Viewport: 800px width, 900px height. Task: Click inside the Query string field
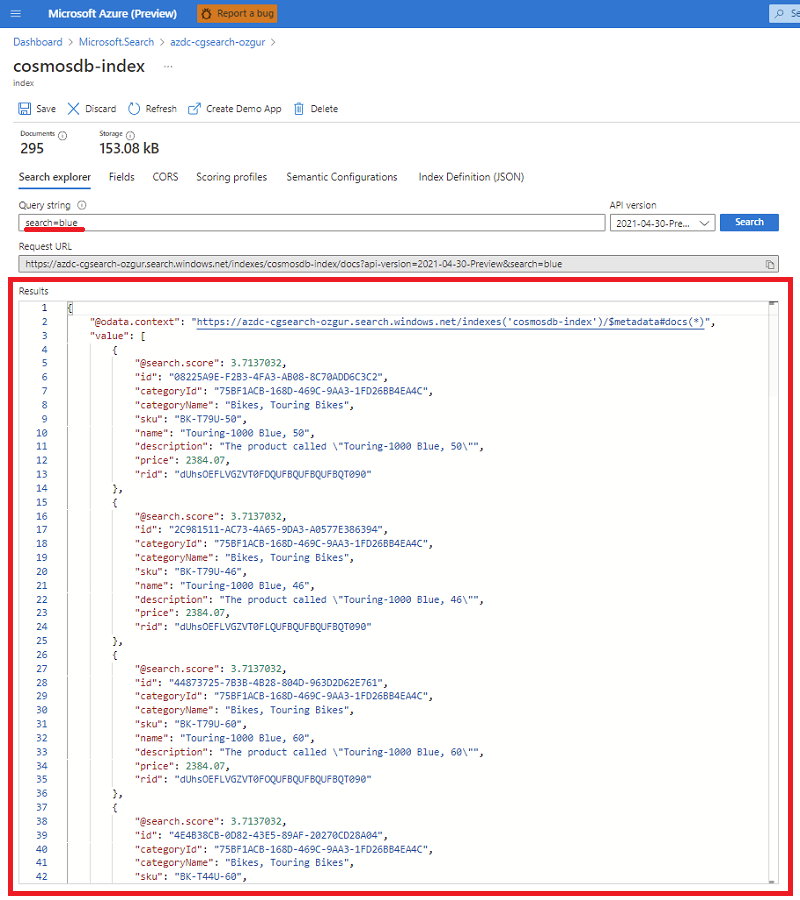click(x=300, y=222)
